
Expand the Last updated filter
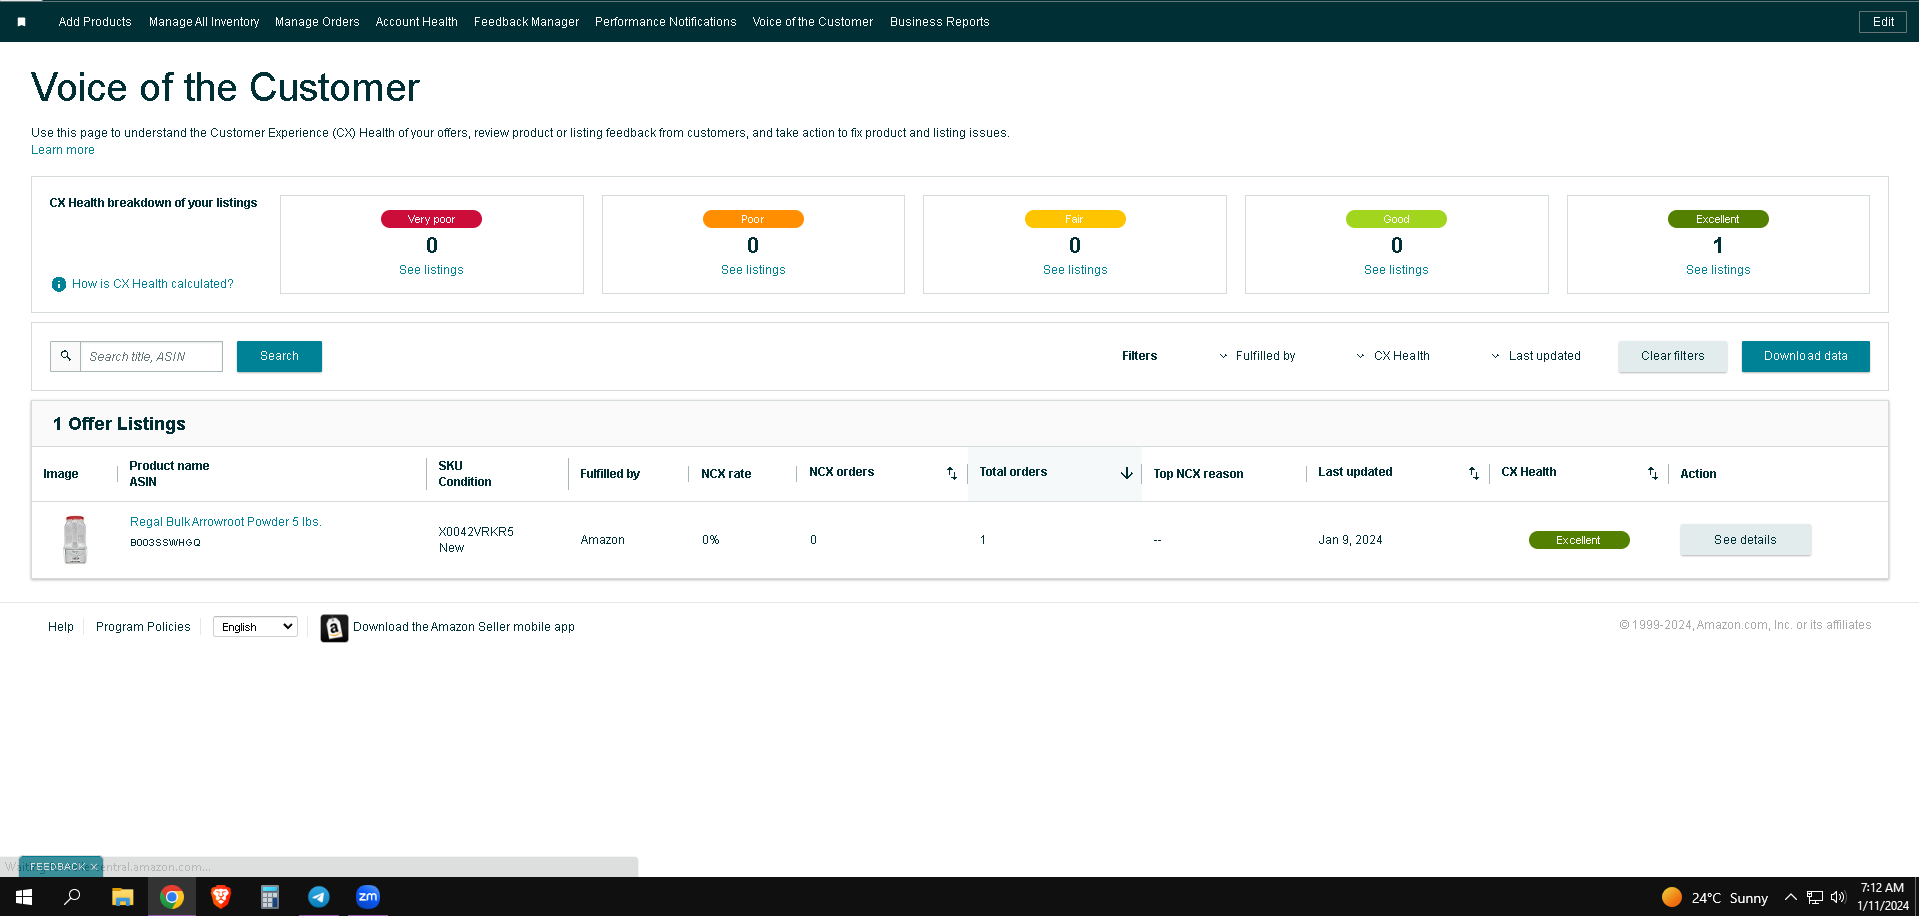click(x=1536, y=356)
